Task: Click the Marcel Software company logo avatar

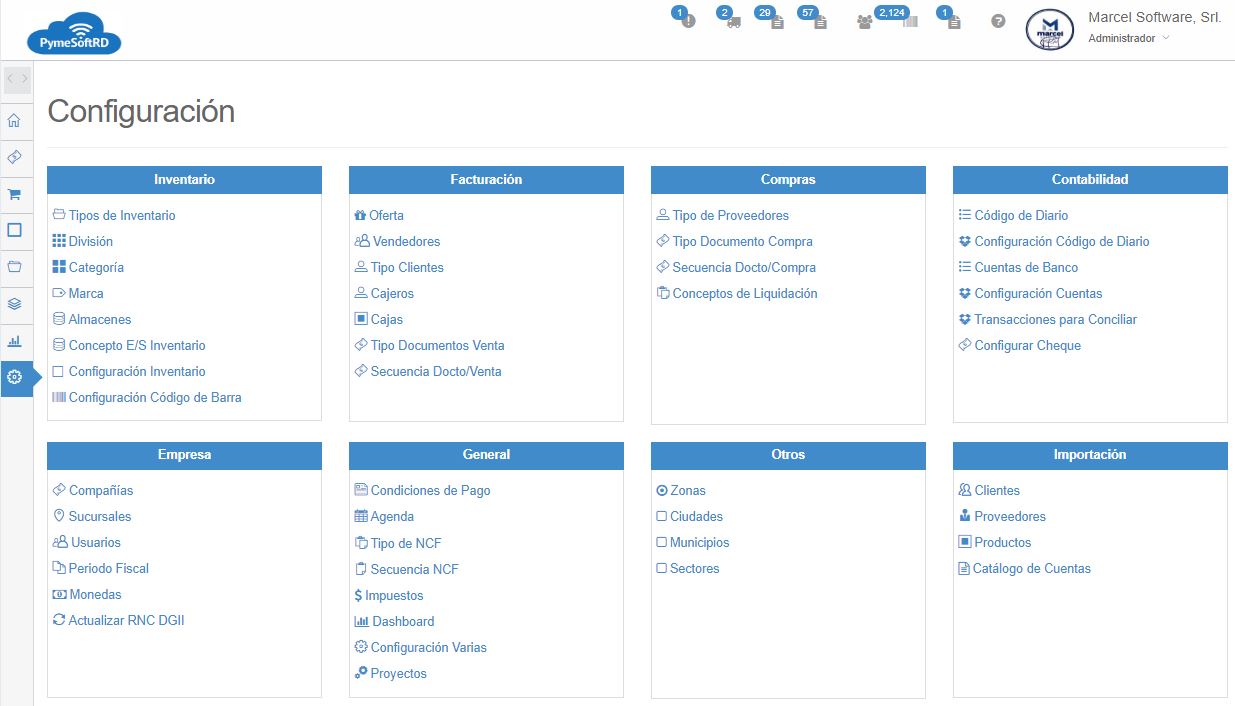Action: point(1049,30)
